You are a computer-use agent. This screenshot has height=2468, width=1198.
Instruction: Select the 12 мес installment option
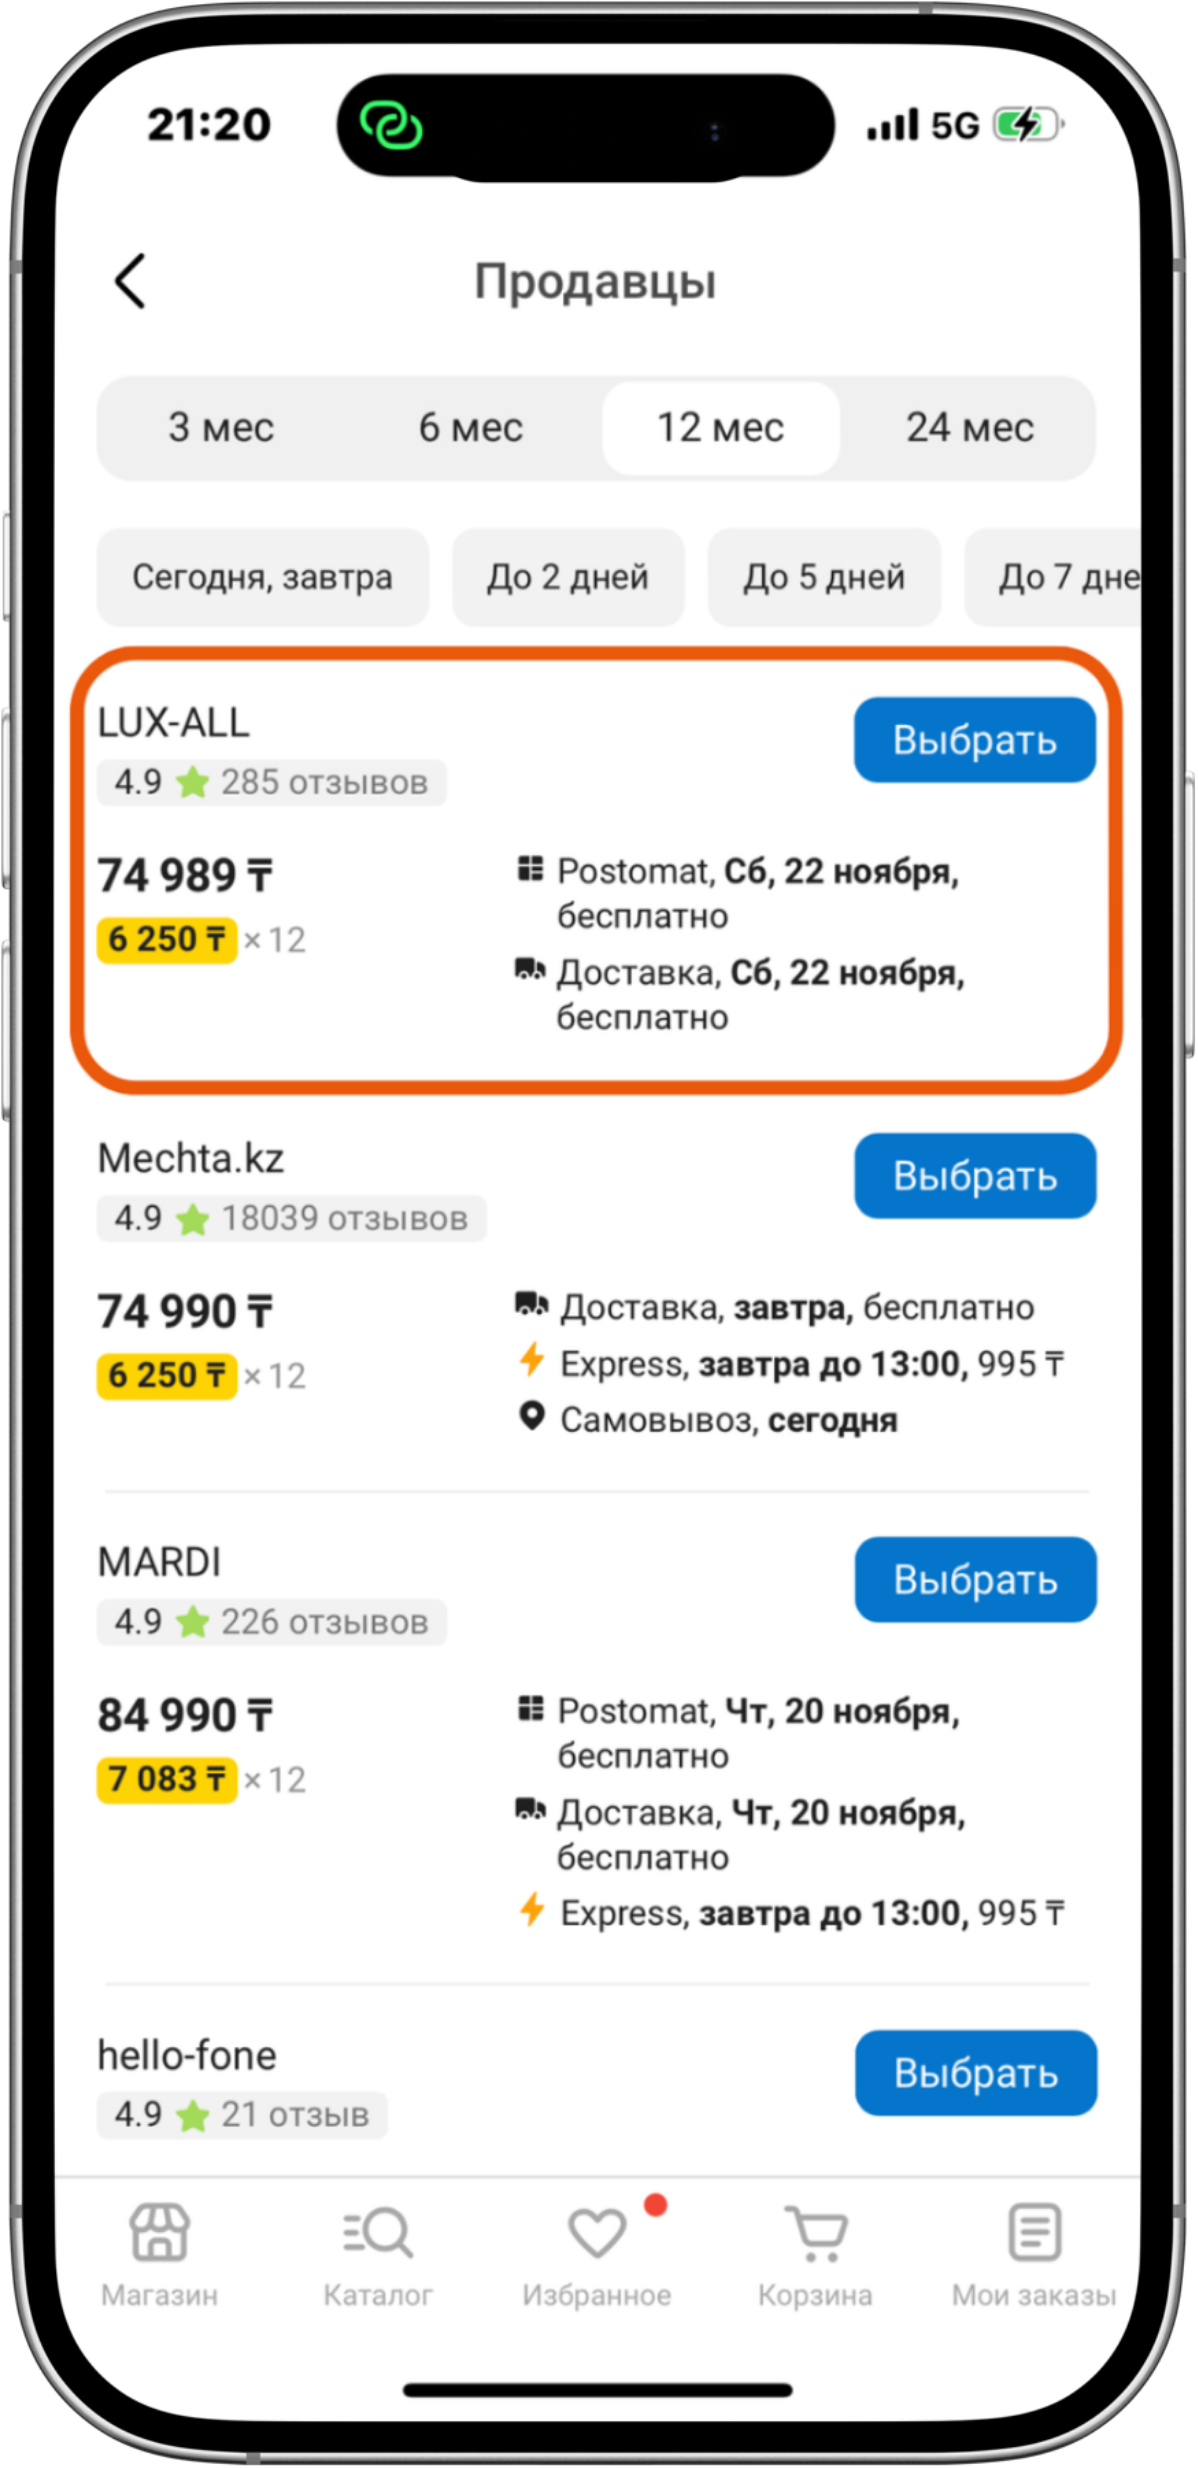(x=720, y=428)
